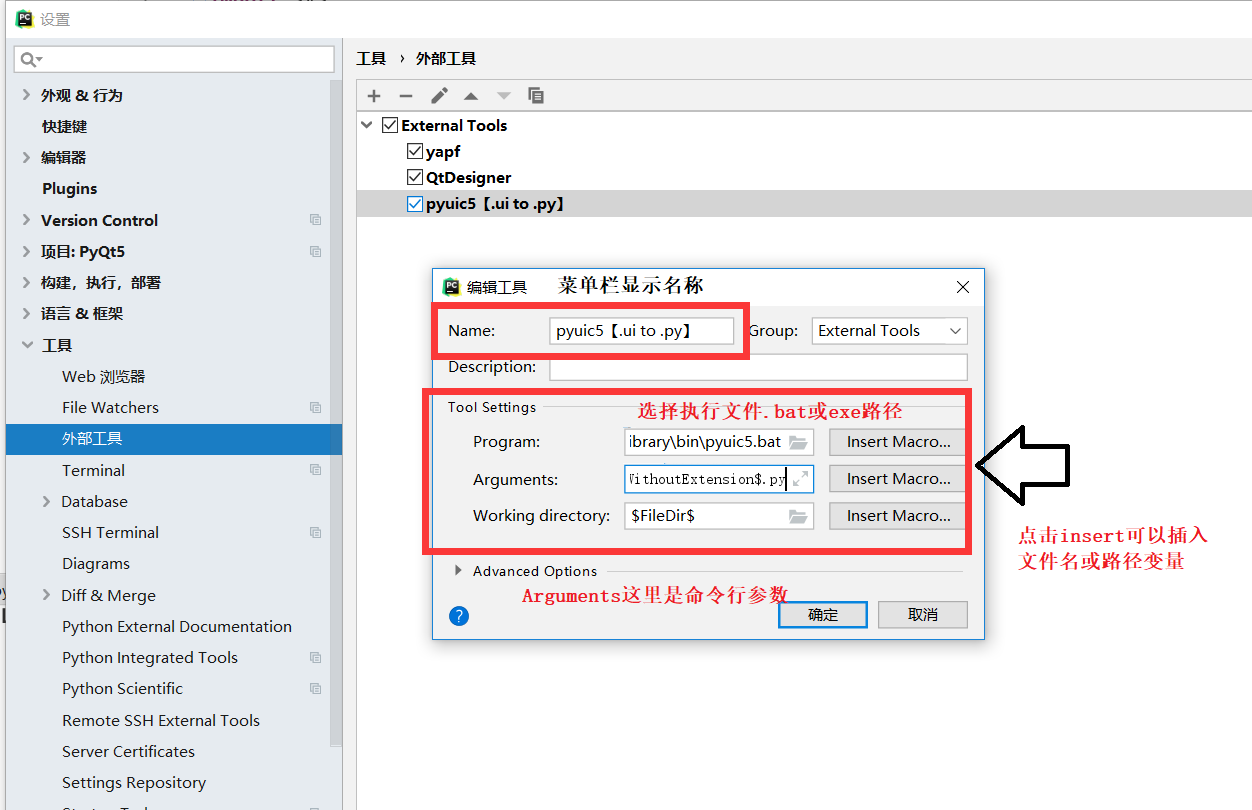Open Python External Documentation settings

tap(177, 626)
